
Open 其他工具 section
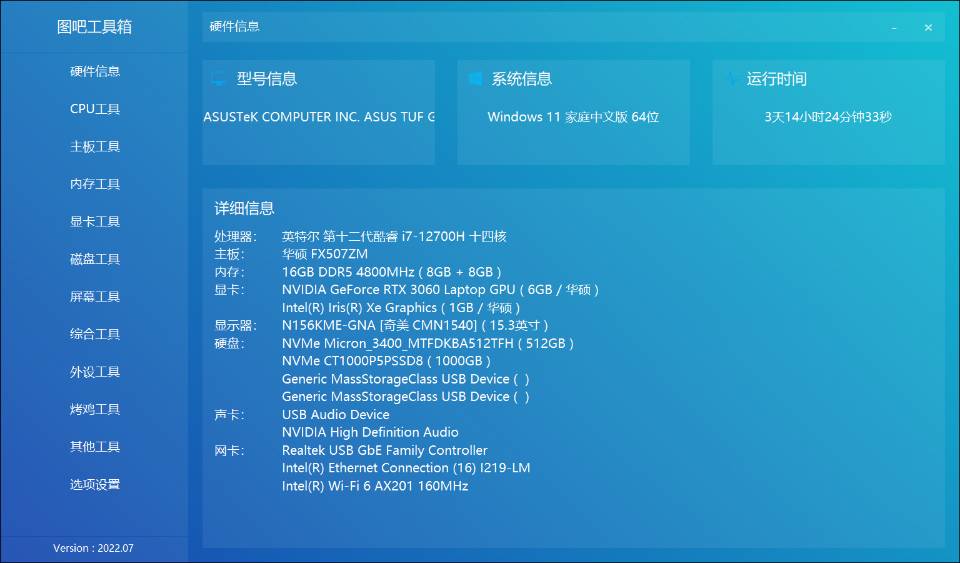click(x=95, y=447)
